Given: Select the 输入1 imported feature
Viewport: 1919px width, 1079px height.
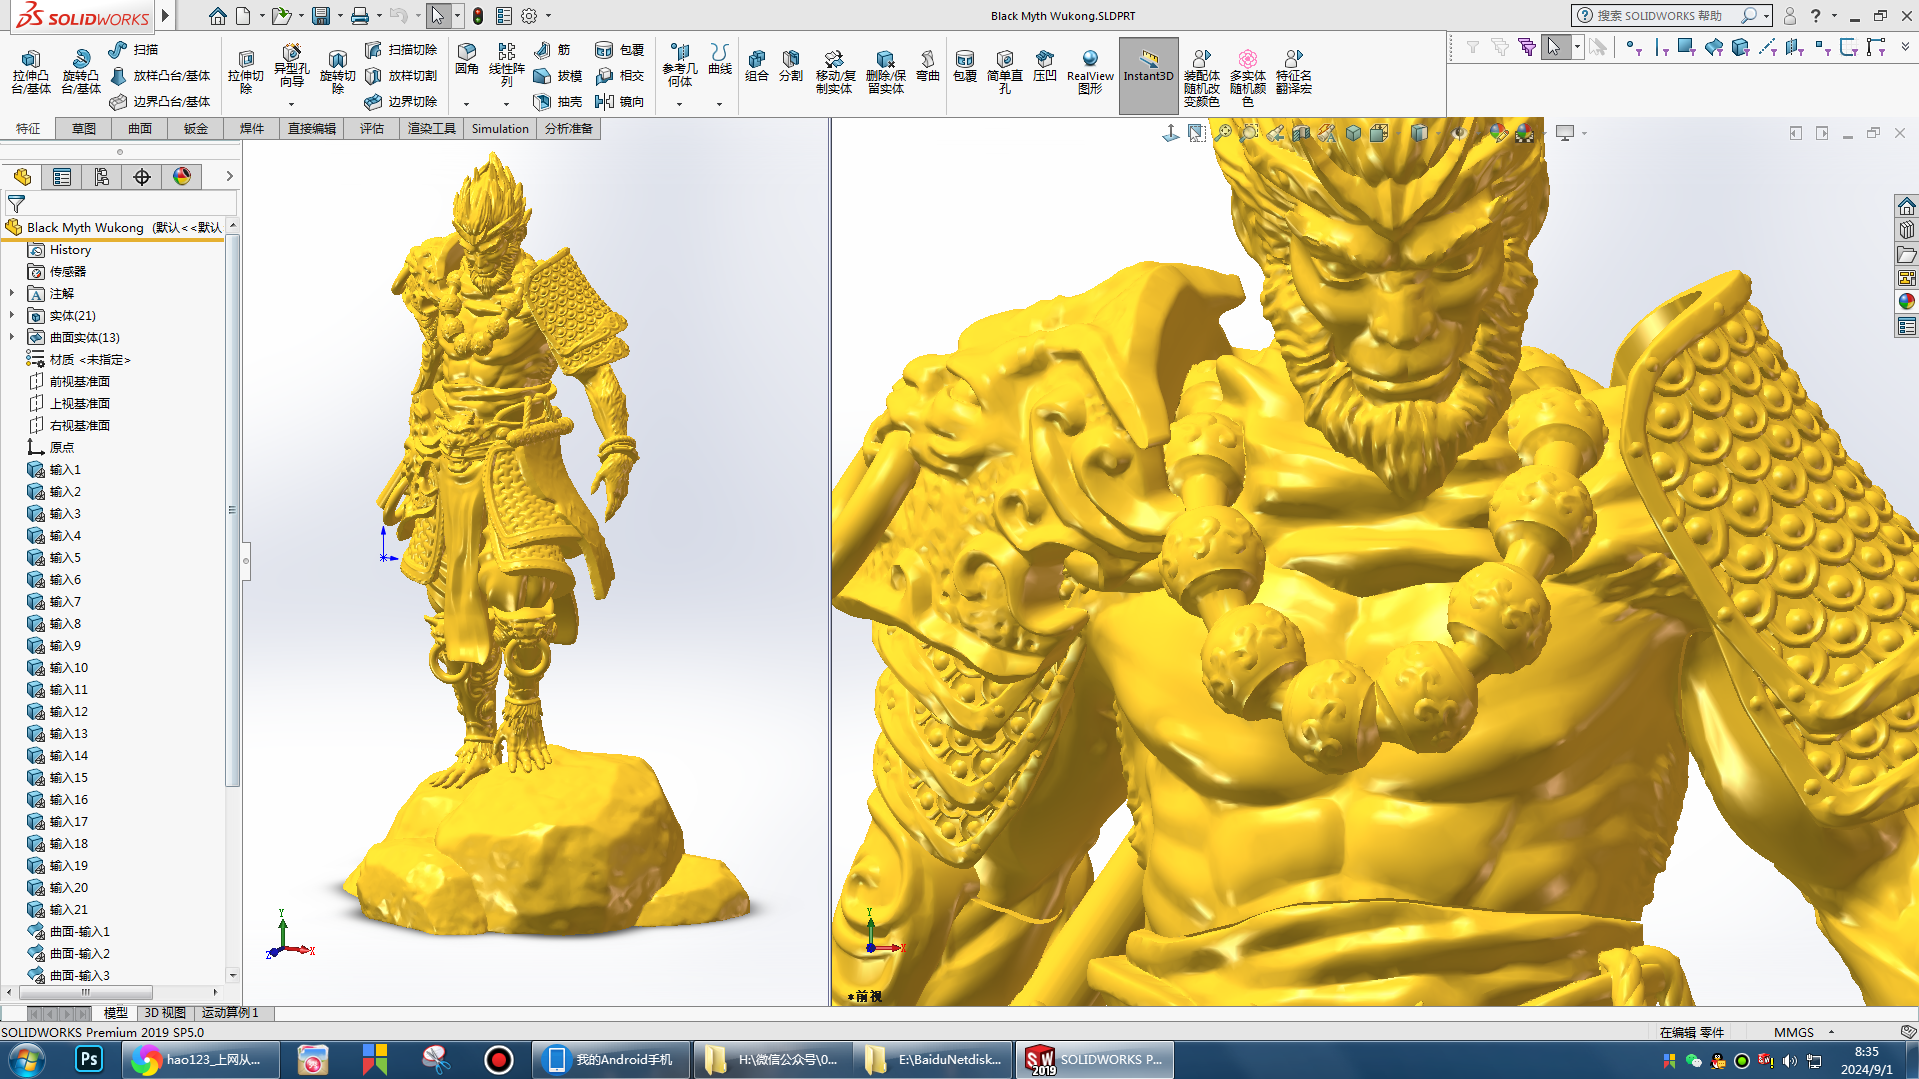Looking at the screenshot, I should pyautogui.click(x=54, y=470).
